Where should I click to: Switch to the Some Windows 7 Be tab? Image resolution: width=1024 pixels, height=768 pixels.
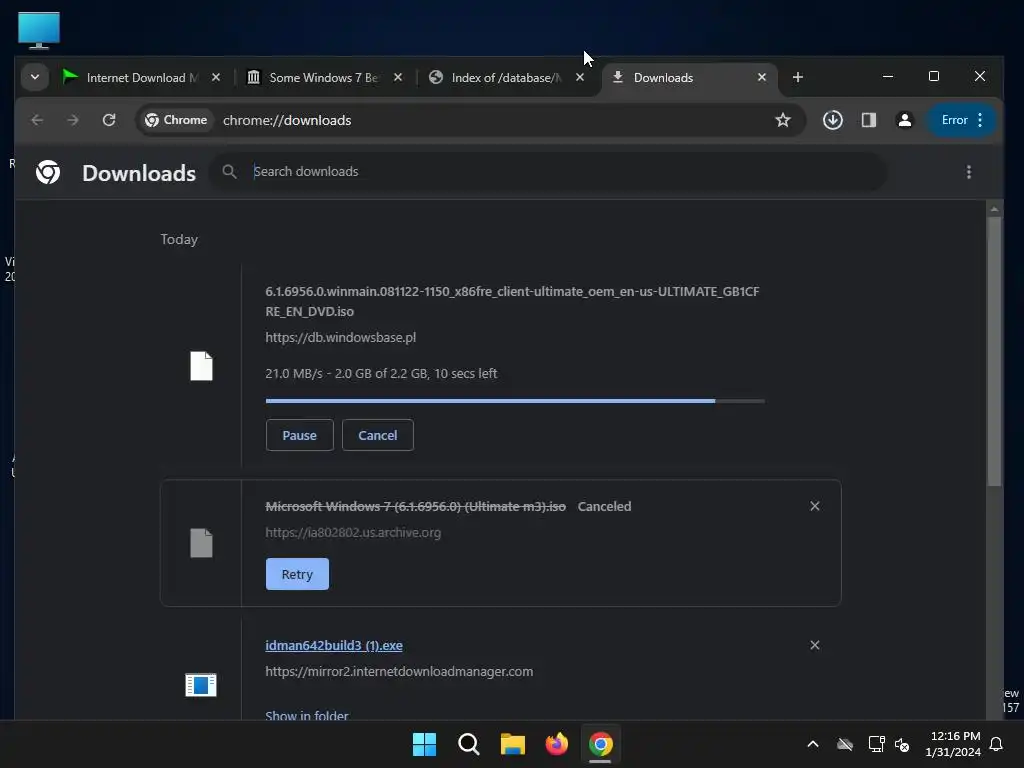[x=324, y=78]
